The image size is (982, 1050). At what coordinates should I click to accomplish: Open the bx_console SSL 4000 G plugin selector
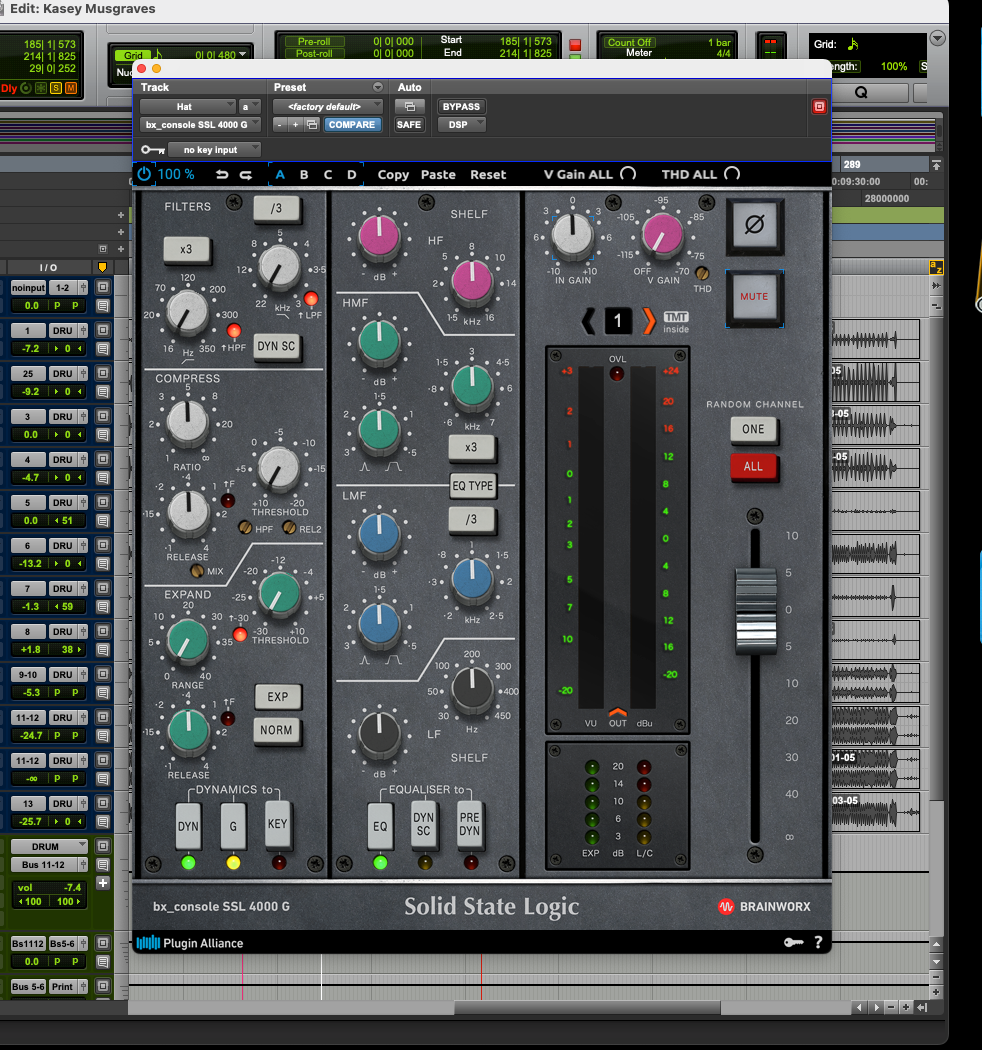coord(200,125)
